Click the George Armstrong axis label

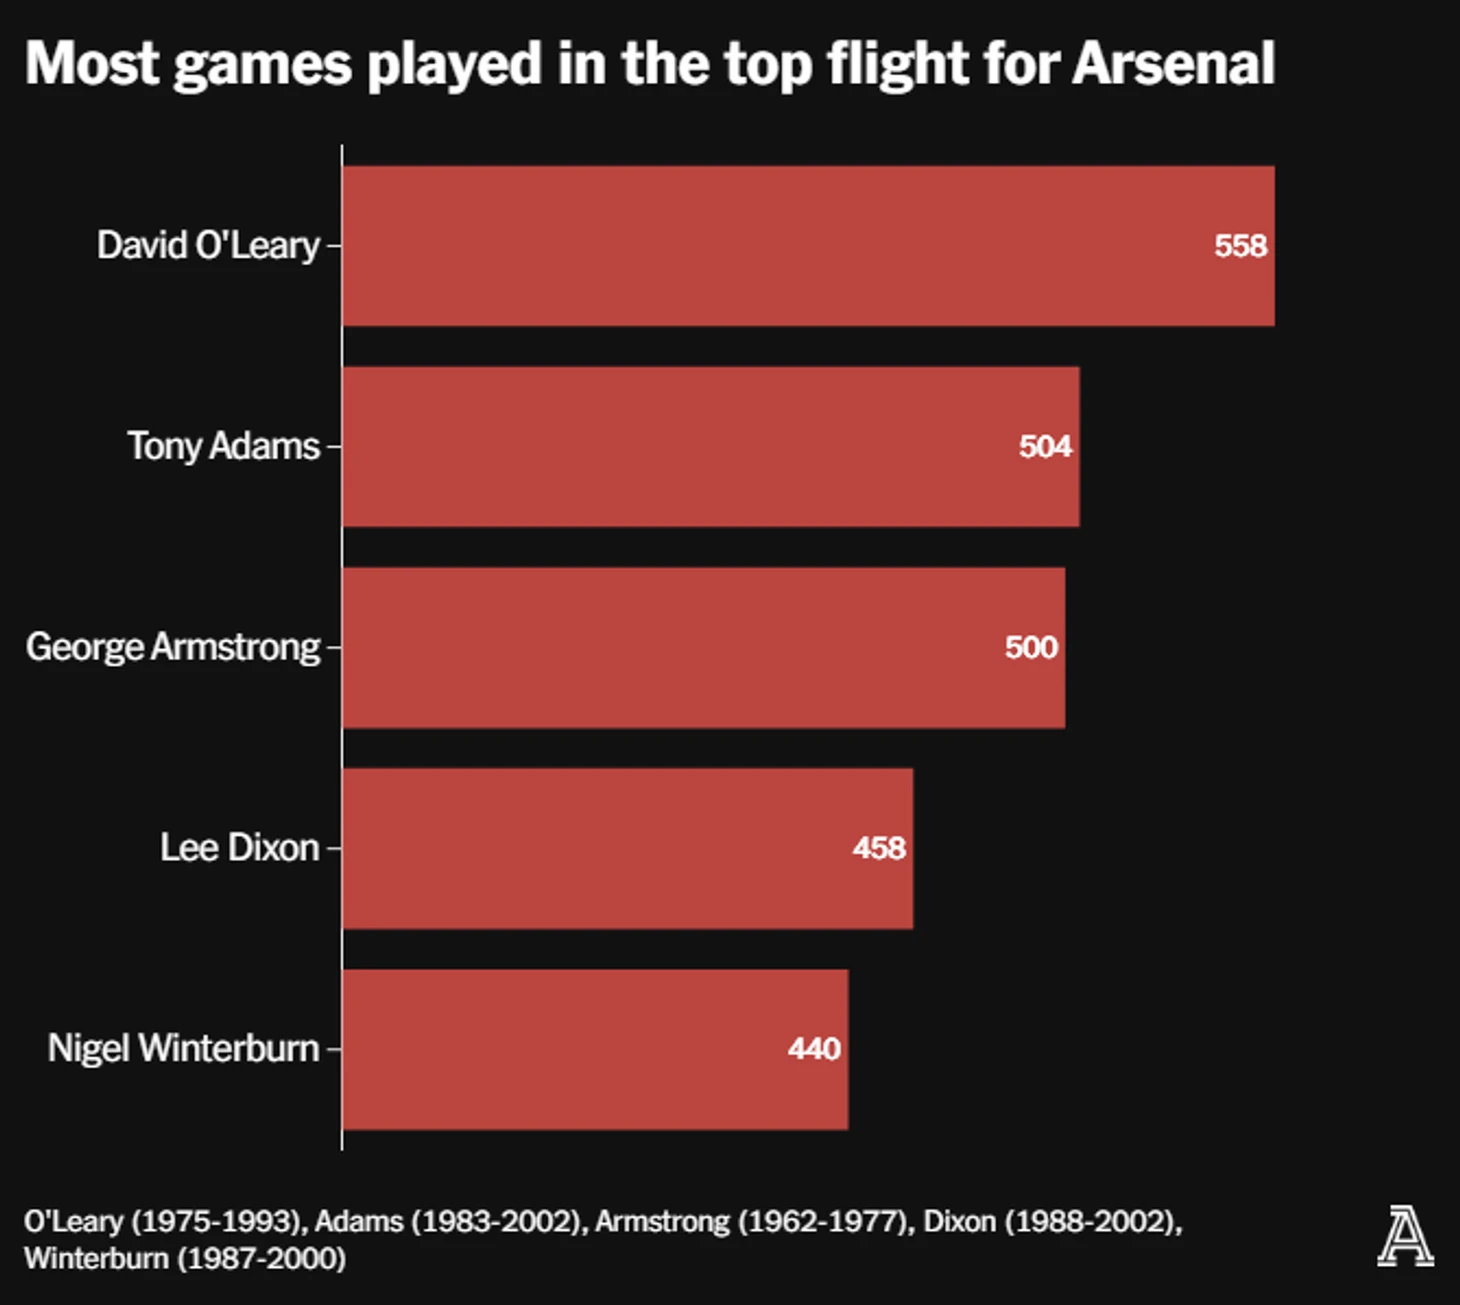(x=173, y=647)
